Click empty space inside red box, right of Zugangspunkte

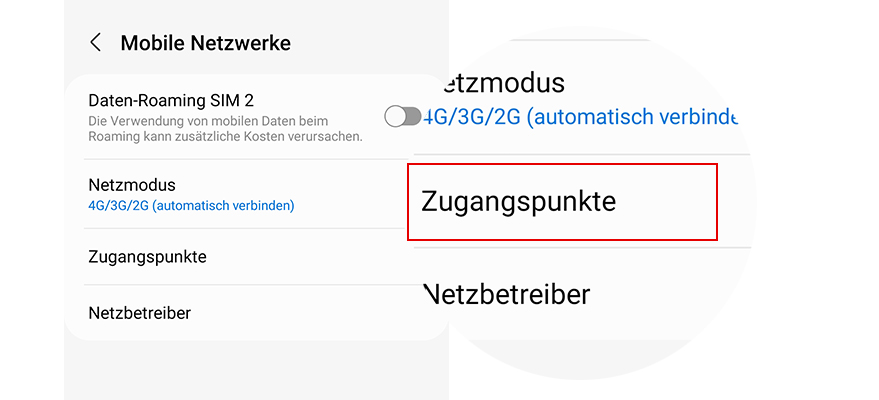point(670,201)
